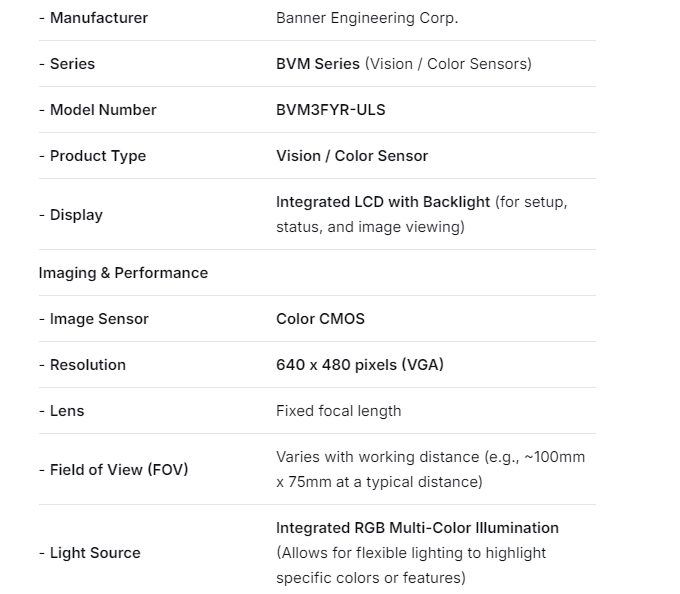Select the Vision / Color Sensor value
680x594 pixels.
352,156
